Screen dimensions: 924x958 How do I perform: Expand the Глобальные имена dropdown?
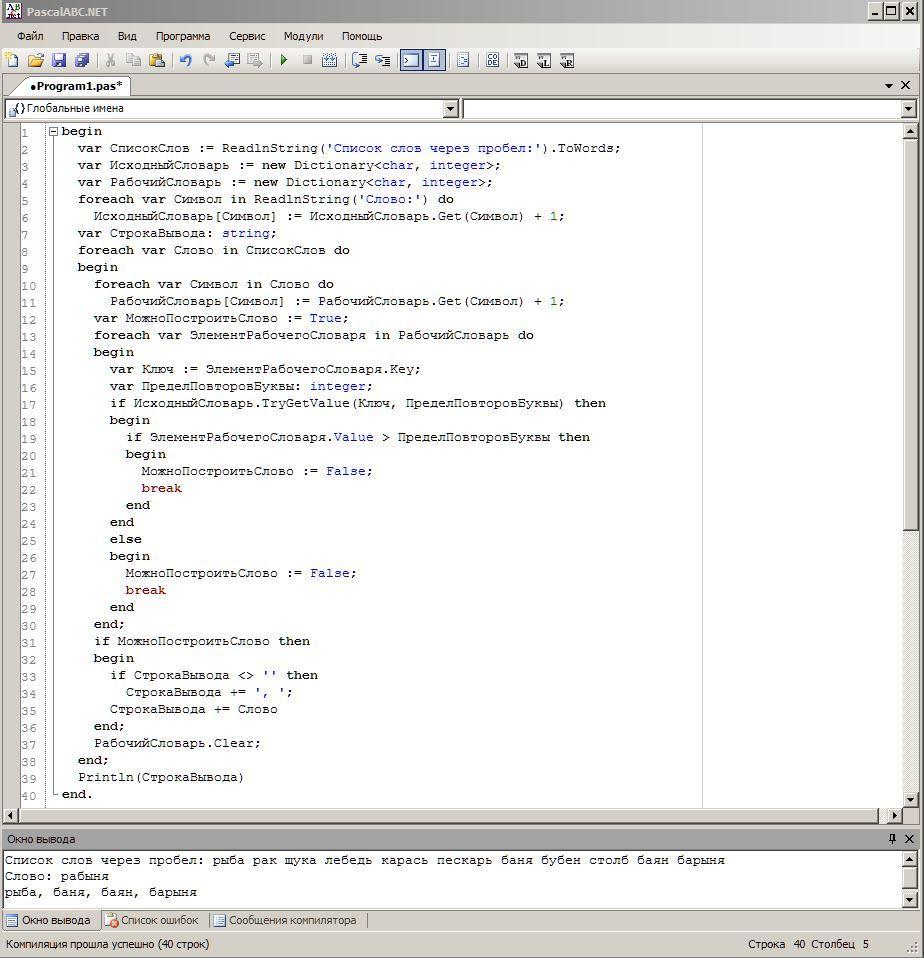click(451, 109)
